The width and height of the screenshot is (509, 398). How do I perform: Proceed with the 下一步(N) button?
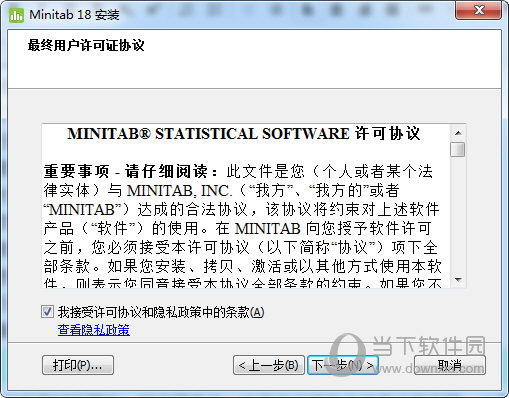(343, 365)
